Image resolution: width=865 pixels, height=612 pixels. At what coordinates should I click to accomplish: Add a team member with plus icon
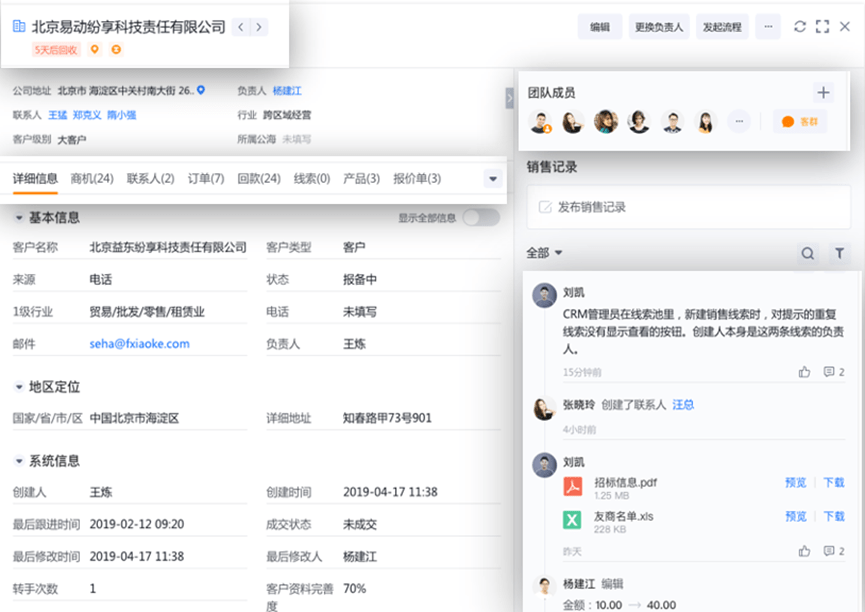[823, 93]
